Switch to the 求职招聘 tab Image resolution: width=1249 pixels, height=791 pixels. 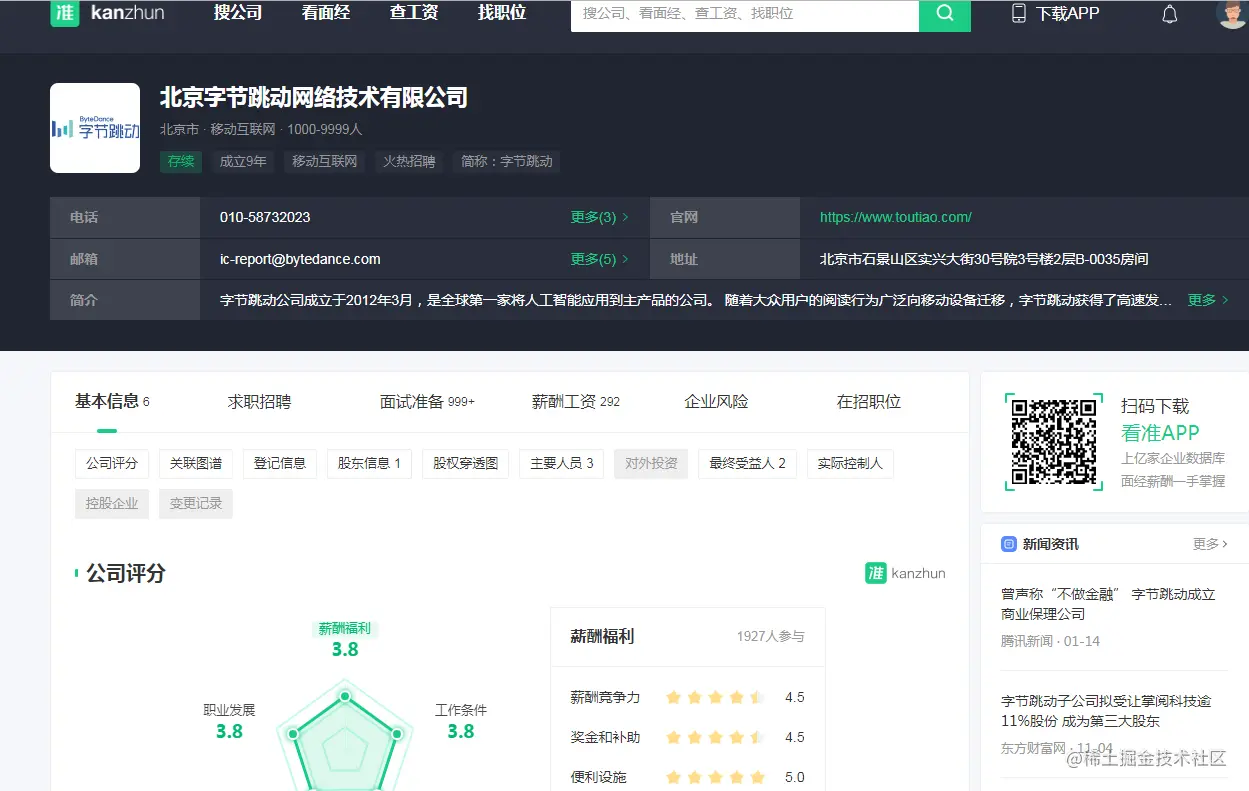[260, 402]
